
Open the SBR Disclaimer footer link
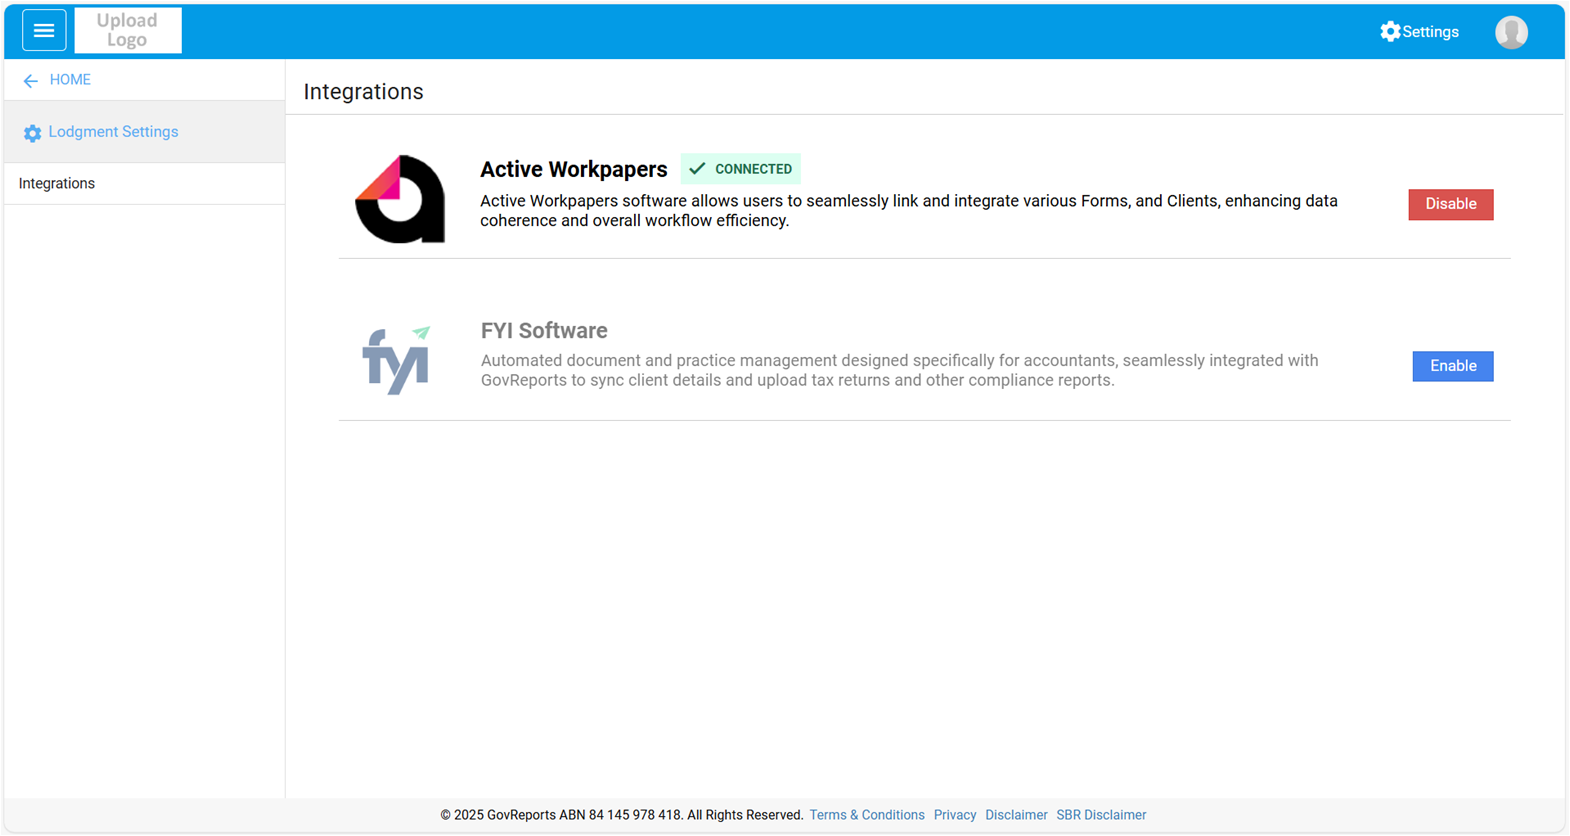point(1101,815)
